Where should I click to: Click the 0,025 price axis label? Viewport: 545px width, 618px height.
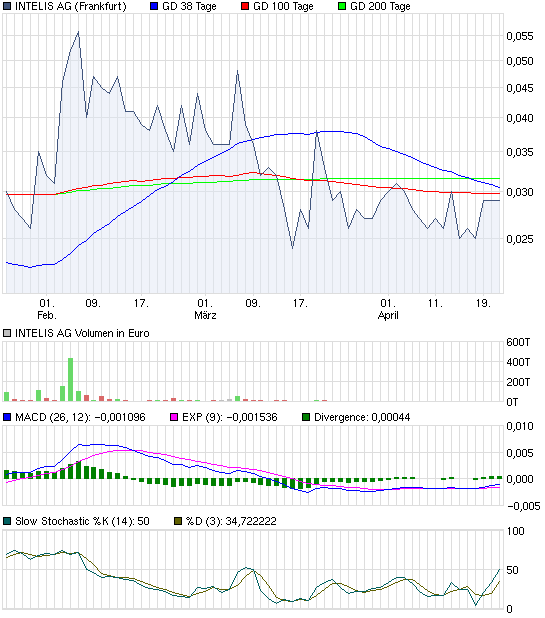[520, 239]
